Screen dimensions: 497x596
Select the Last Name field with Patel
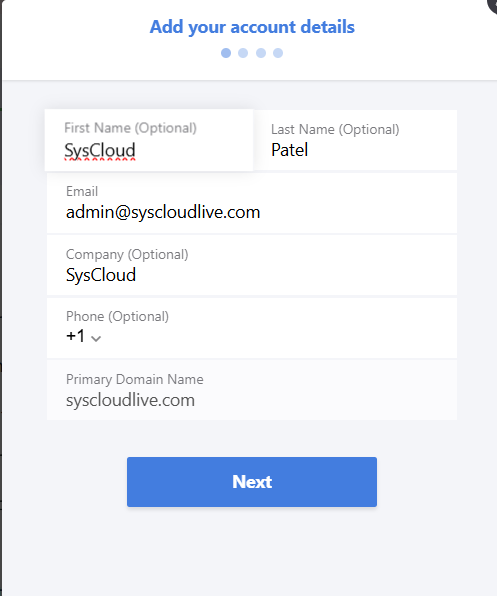pyautogui.click(x=355, y=140)
